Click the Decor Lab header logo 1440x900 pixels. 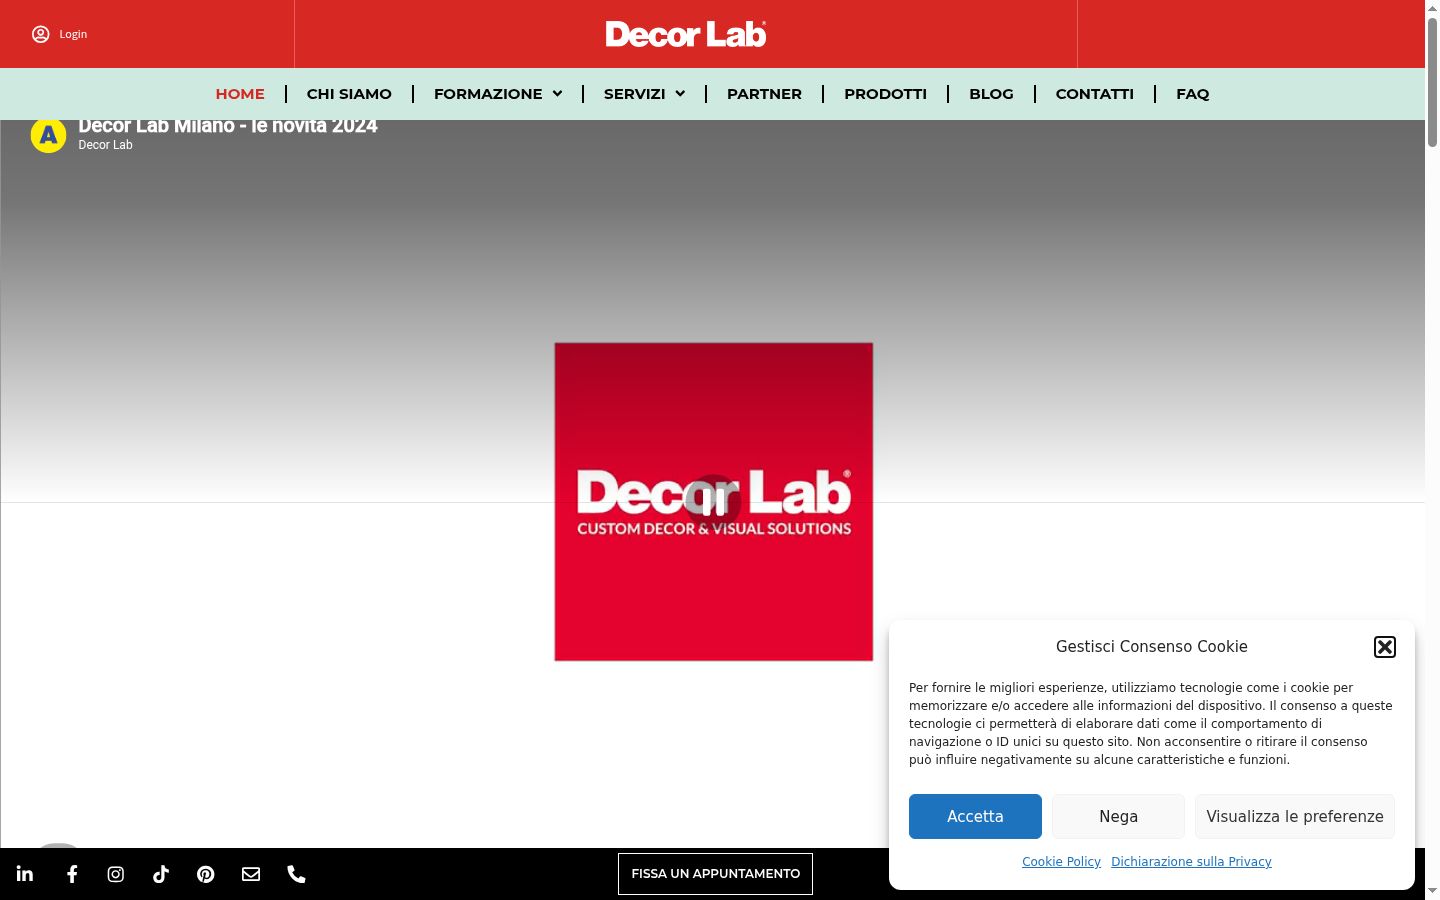click(686, 34)
